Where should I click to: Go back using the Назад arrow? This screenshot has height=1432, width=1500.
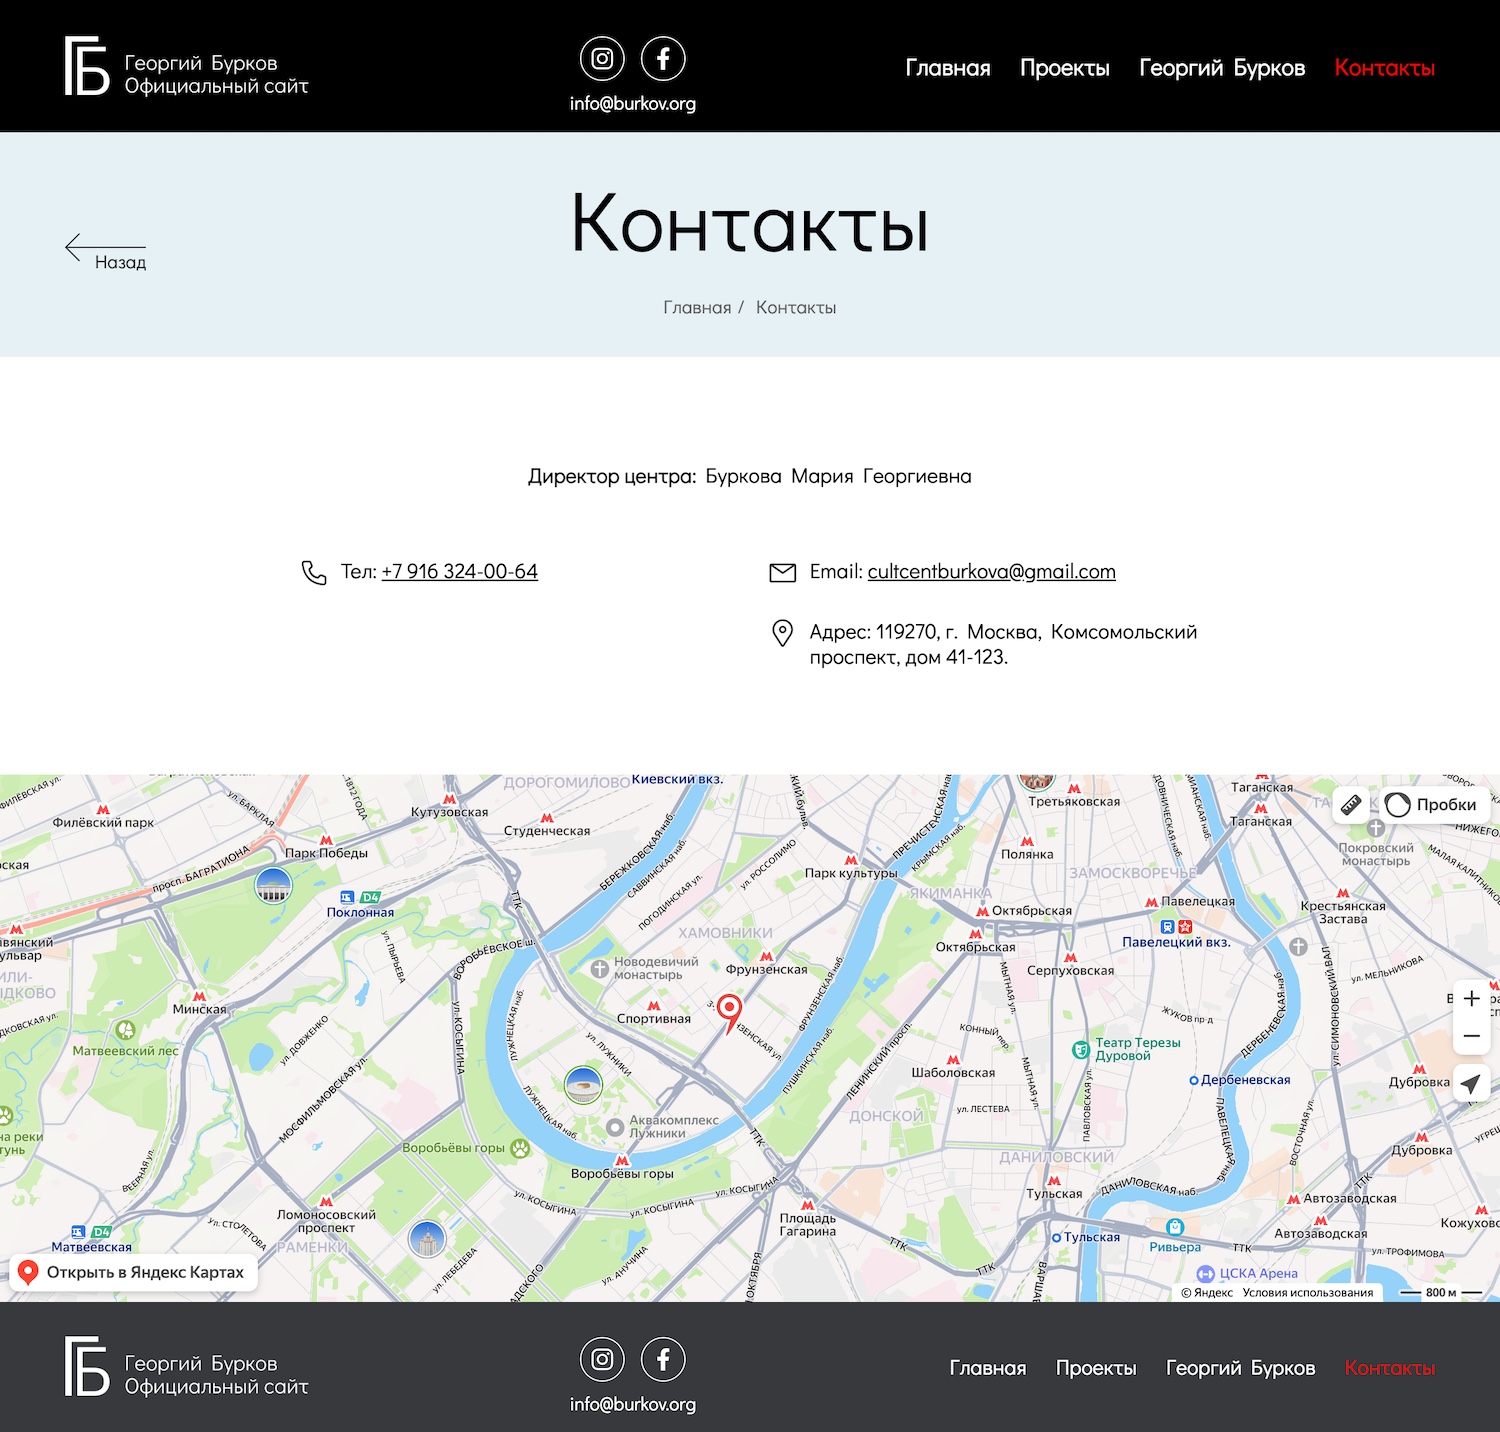106,252
